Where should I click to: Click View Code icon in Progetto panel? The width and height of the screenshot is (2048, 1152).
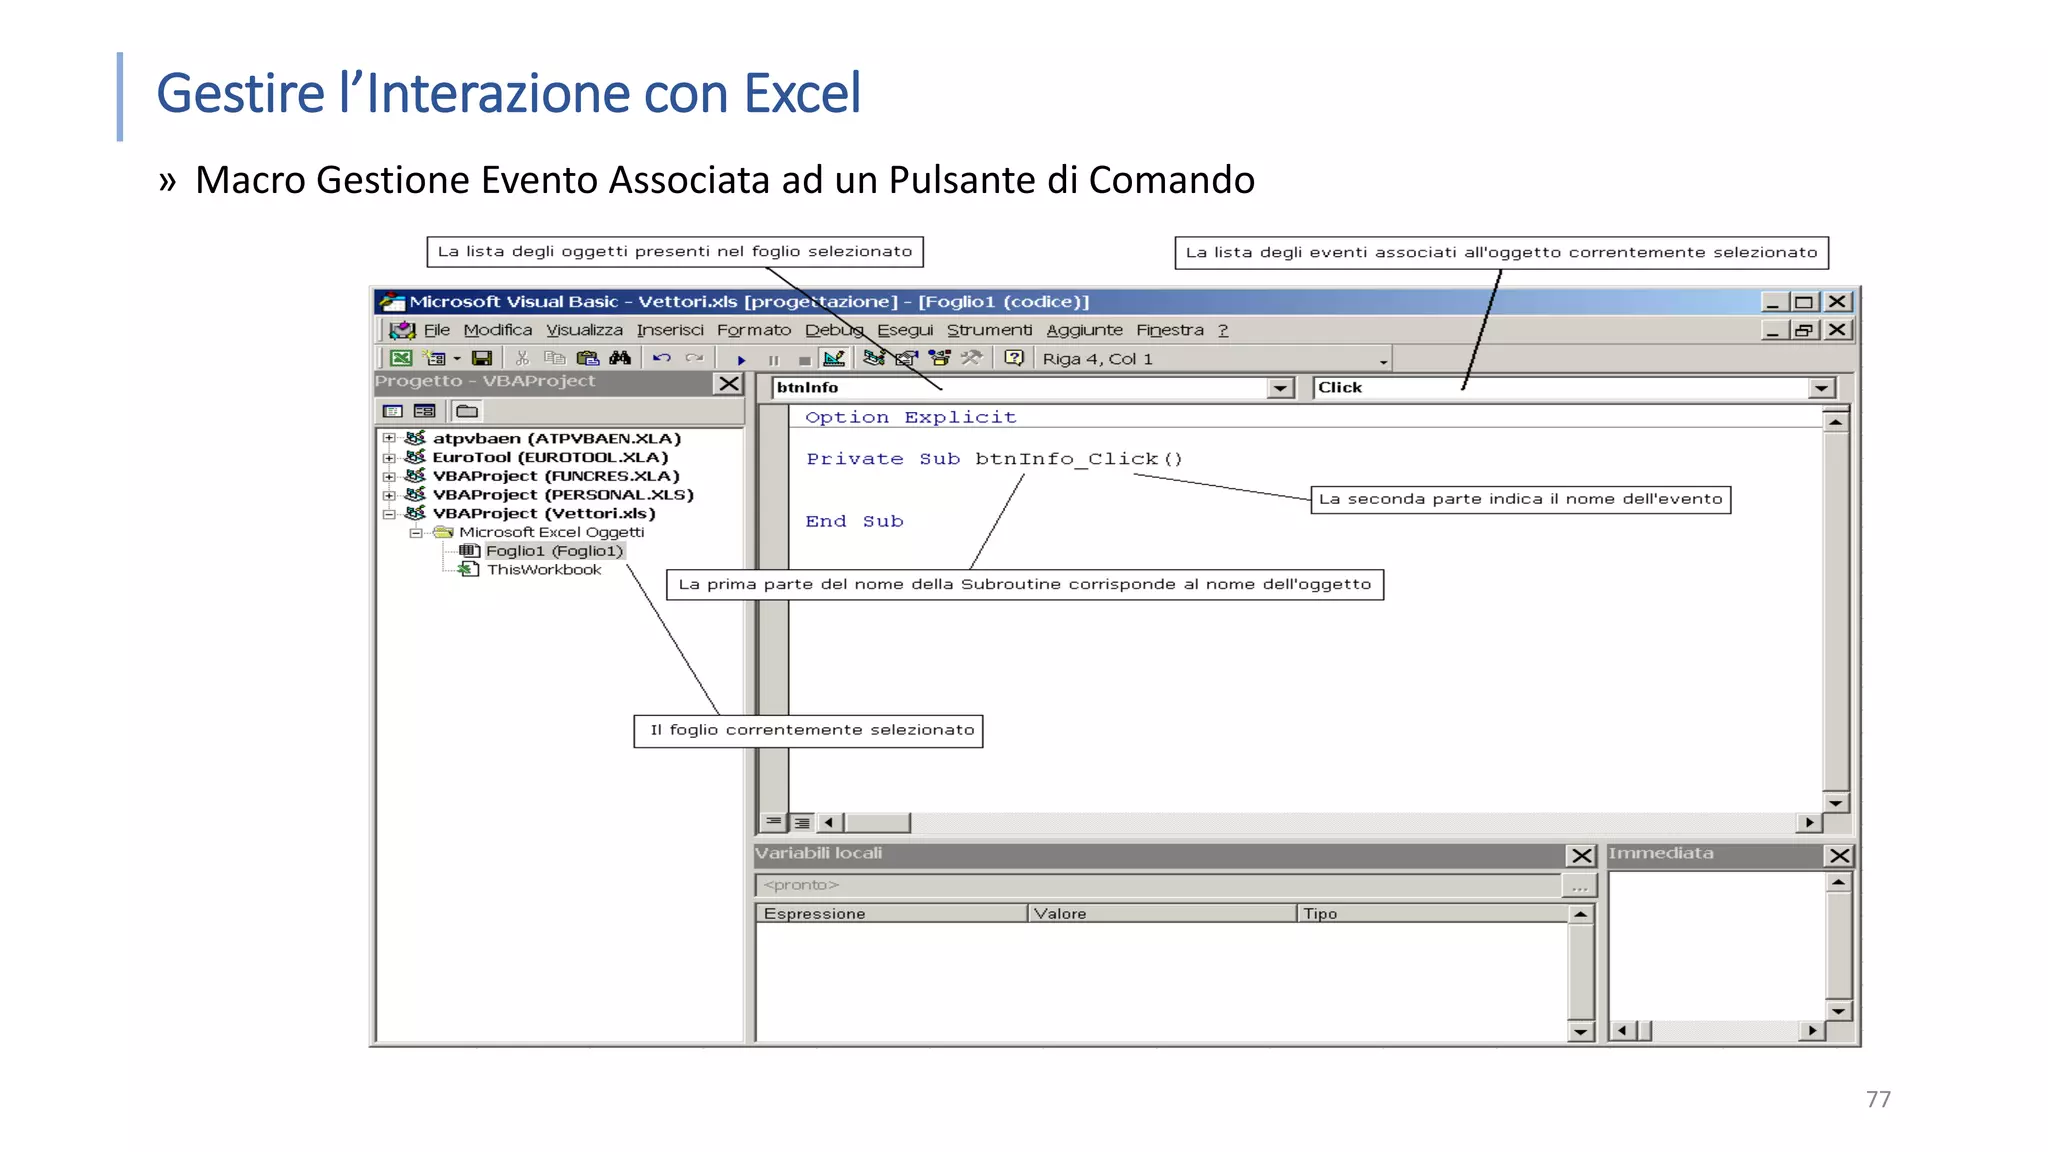[392, 411]
